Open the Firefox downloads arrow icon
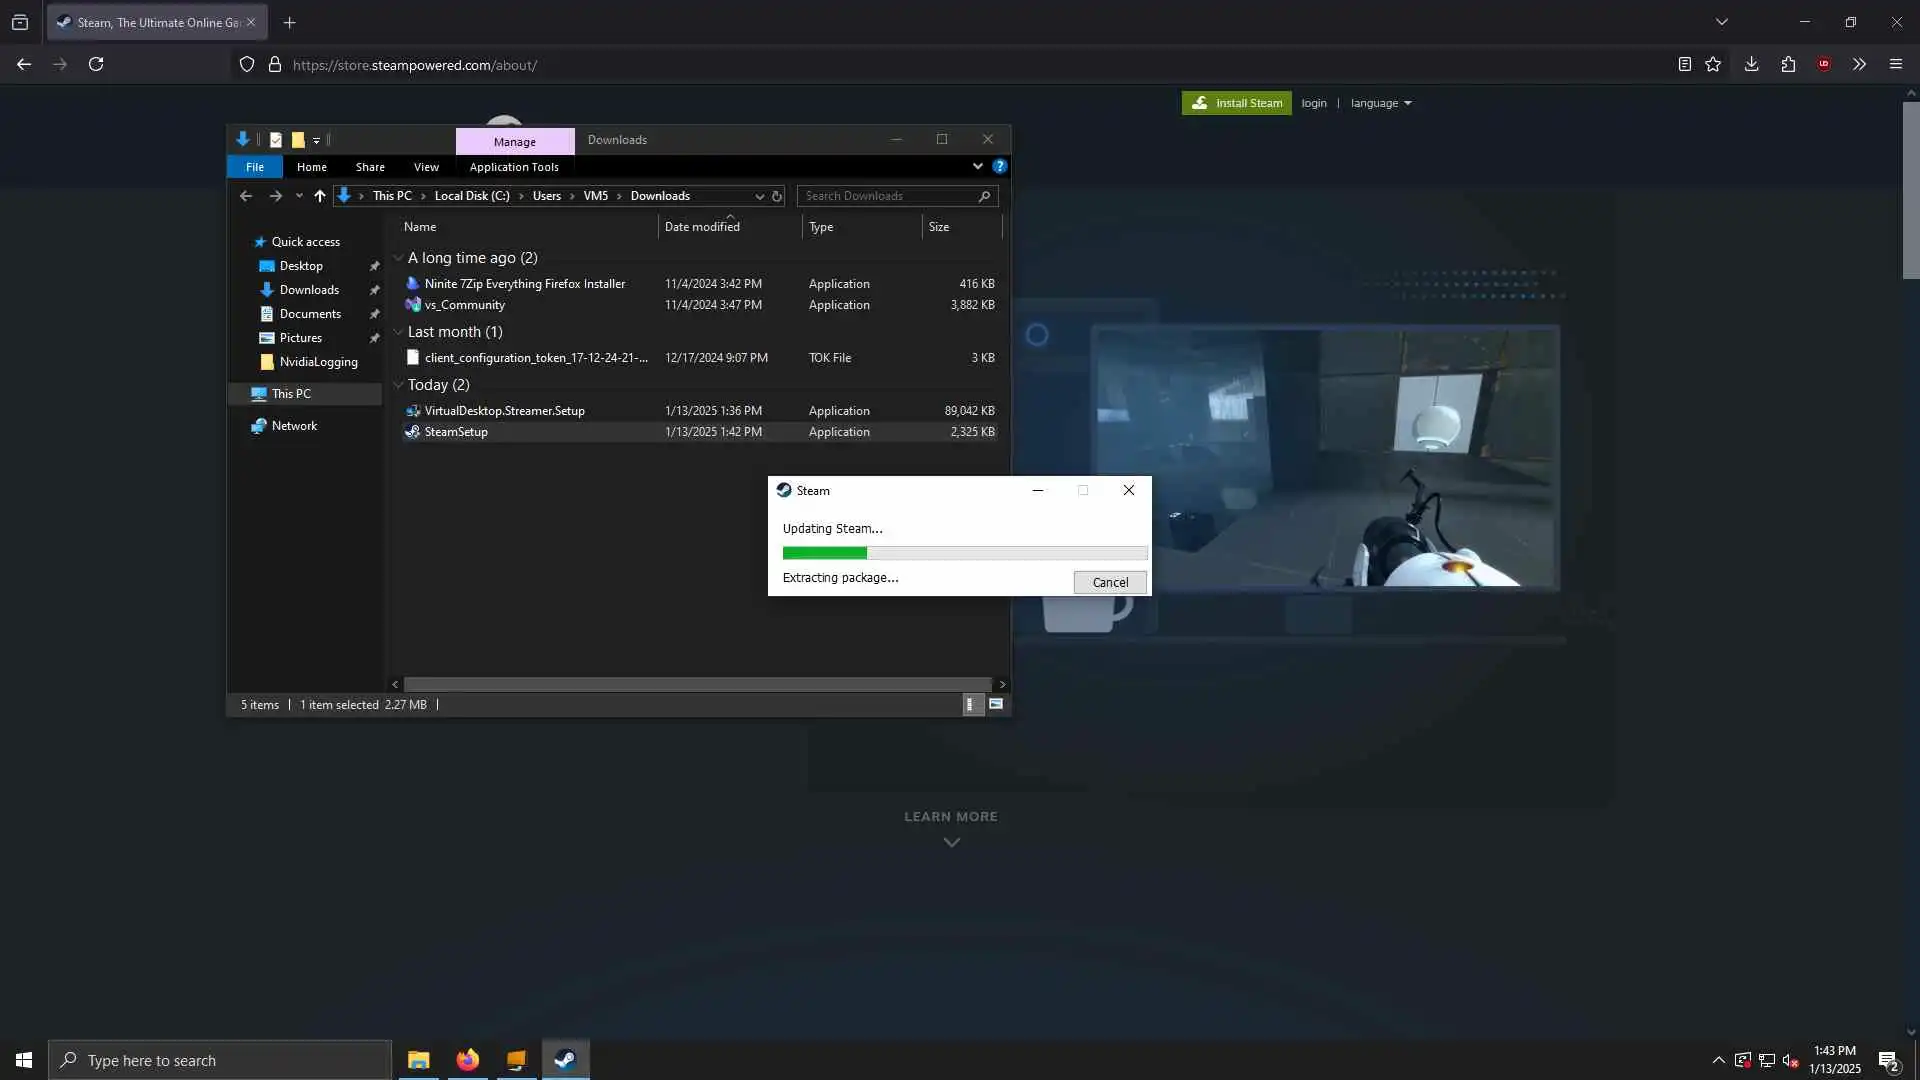This screenshot has width=1920, height=1080. 1751,64
